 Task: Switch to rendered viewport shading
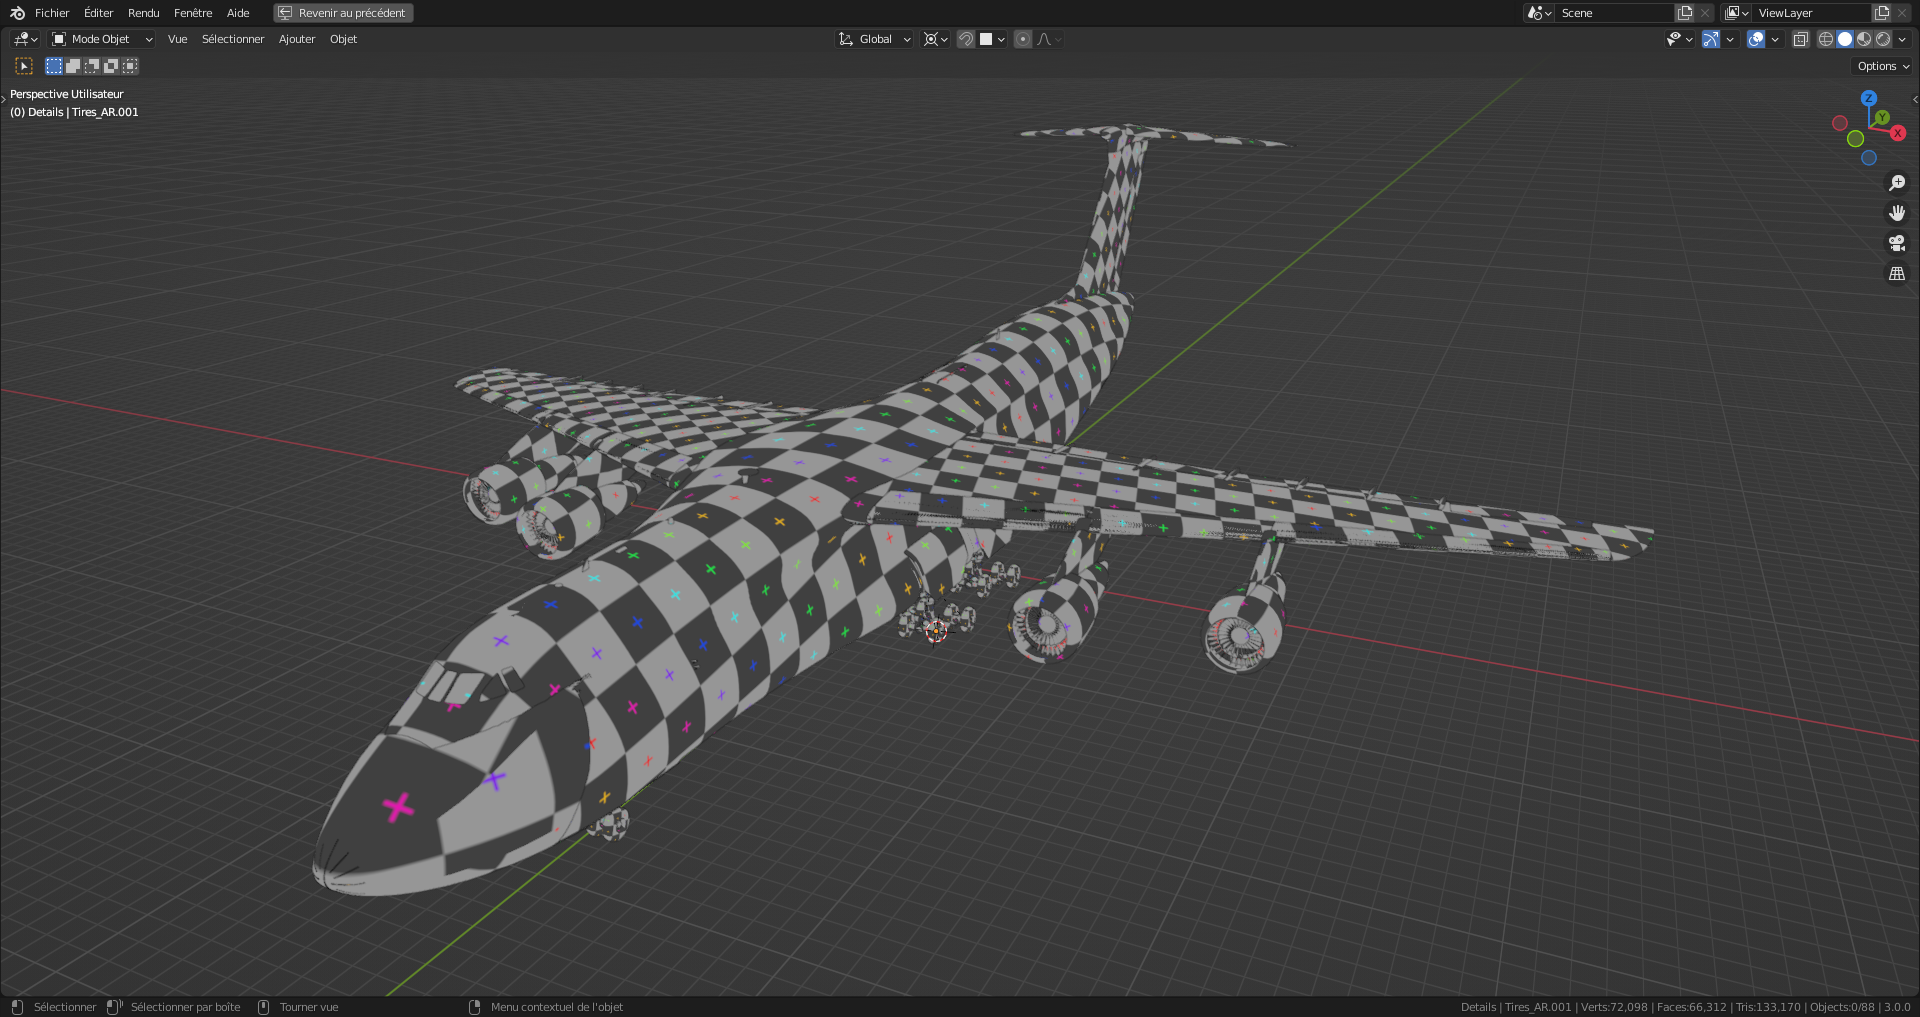point(1883,39)
